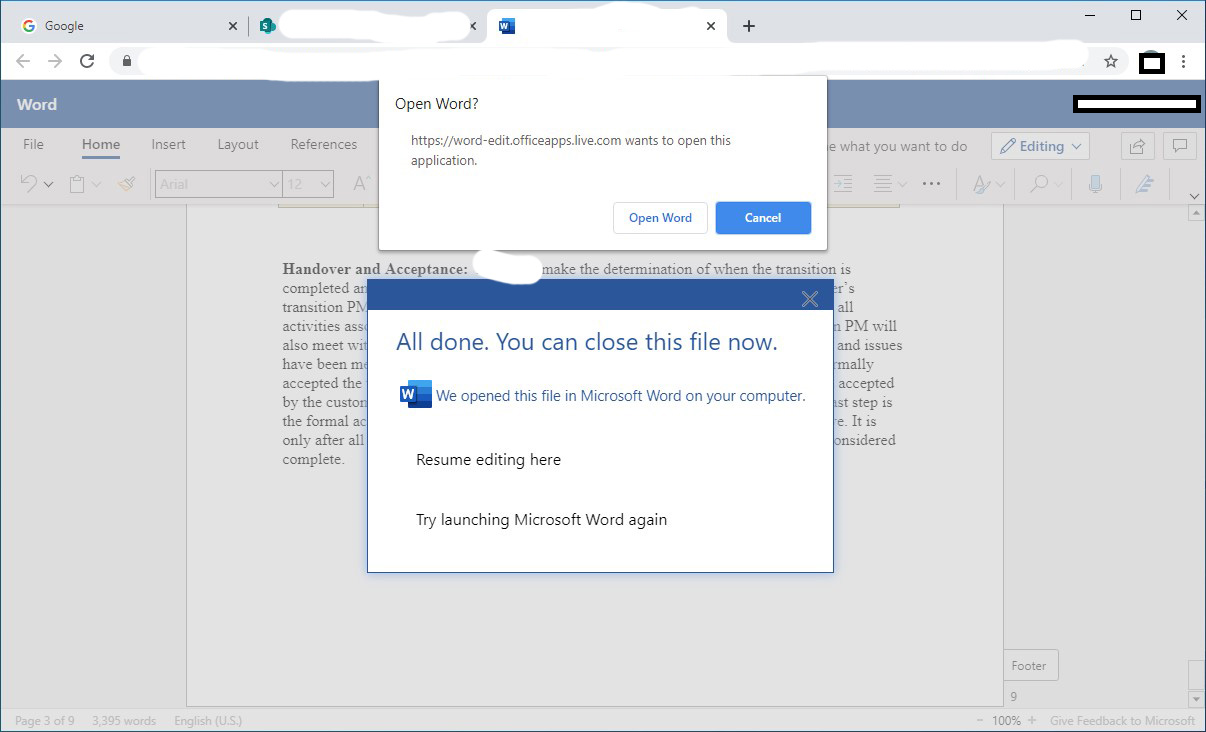This screenshot has height=732, width=1206.
Task: Expand the alignment dropdown arrow
Action: [903, 185]
